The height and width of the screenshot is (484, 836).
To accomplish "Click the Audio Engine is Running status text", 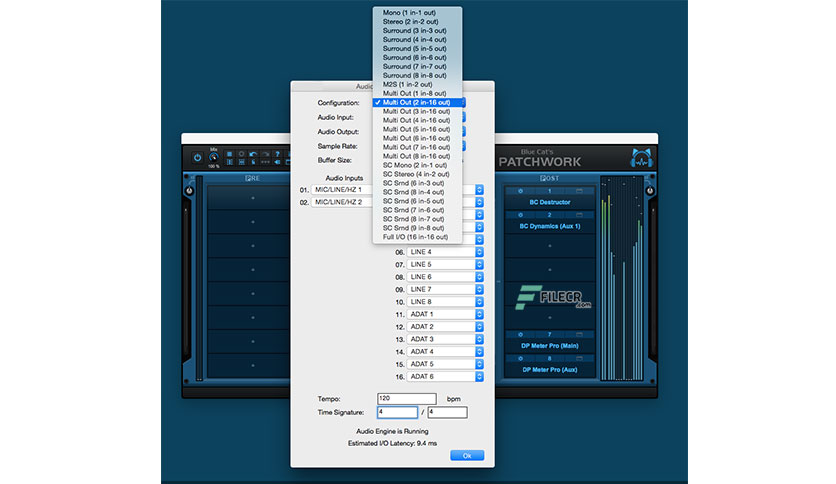I will (392, 431).
